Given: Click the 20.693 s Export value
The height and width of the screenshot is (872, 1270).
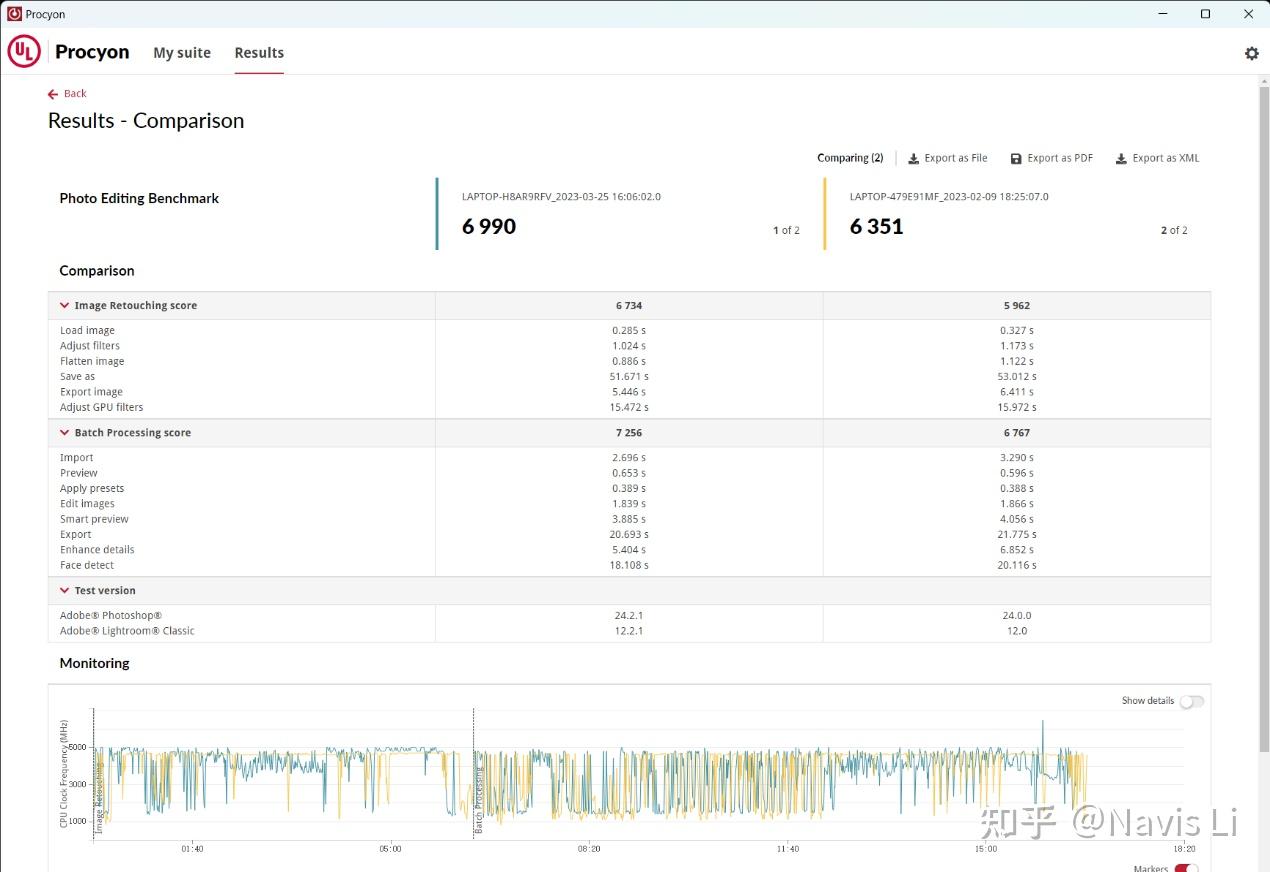Looking at the screenshot, I should click(630, 535).
